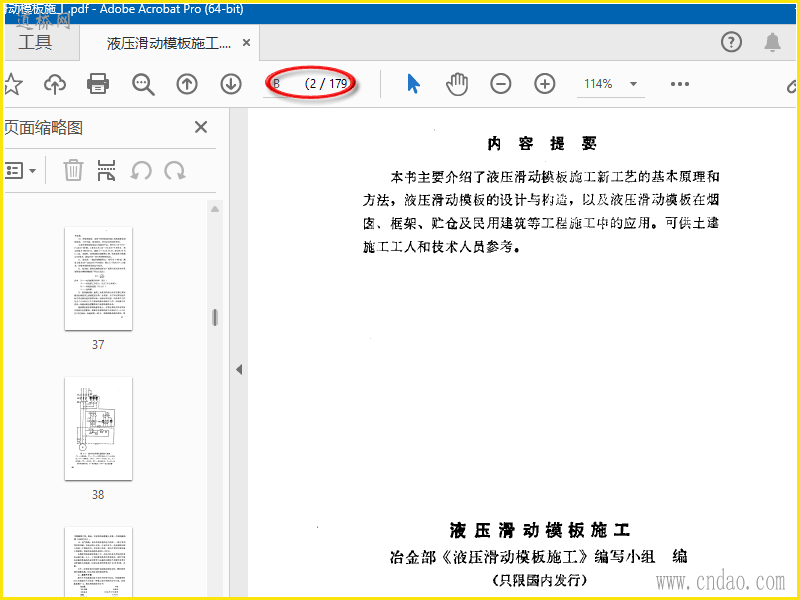
Task: Open the thumbnail panel options dropdown
Action: click(x=20, y=170)
